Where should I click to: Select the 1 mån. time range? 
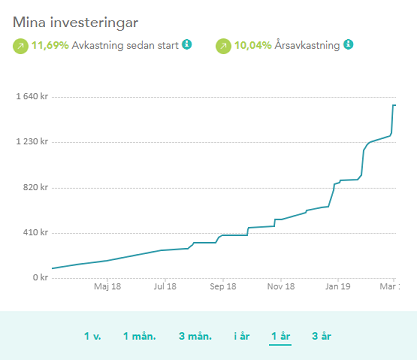point(140,336)
